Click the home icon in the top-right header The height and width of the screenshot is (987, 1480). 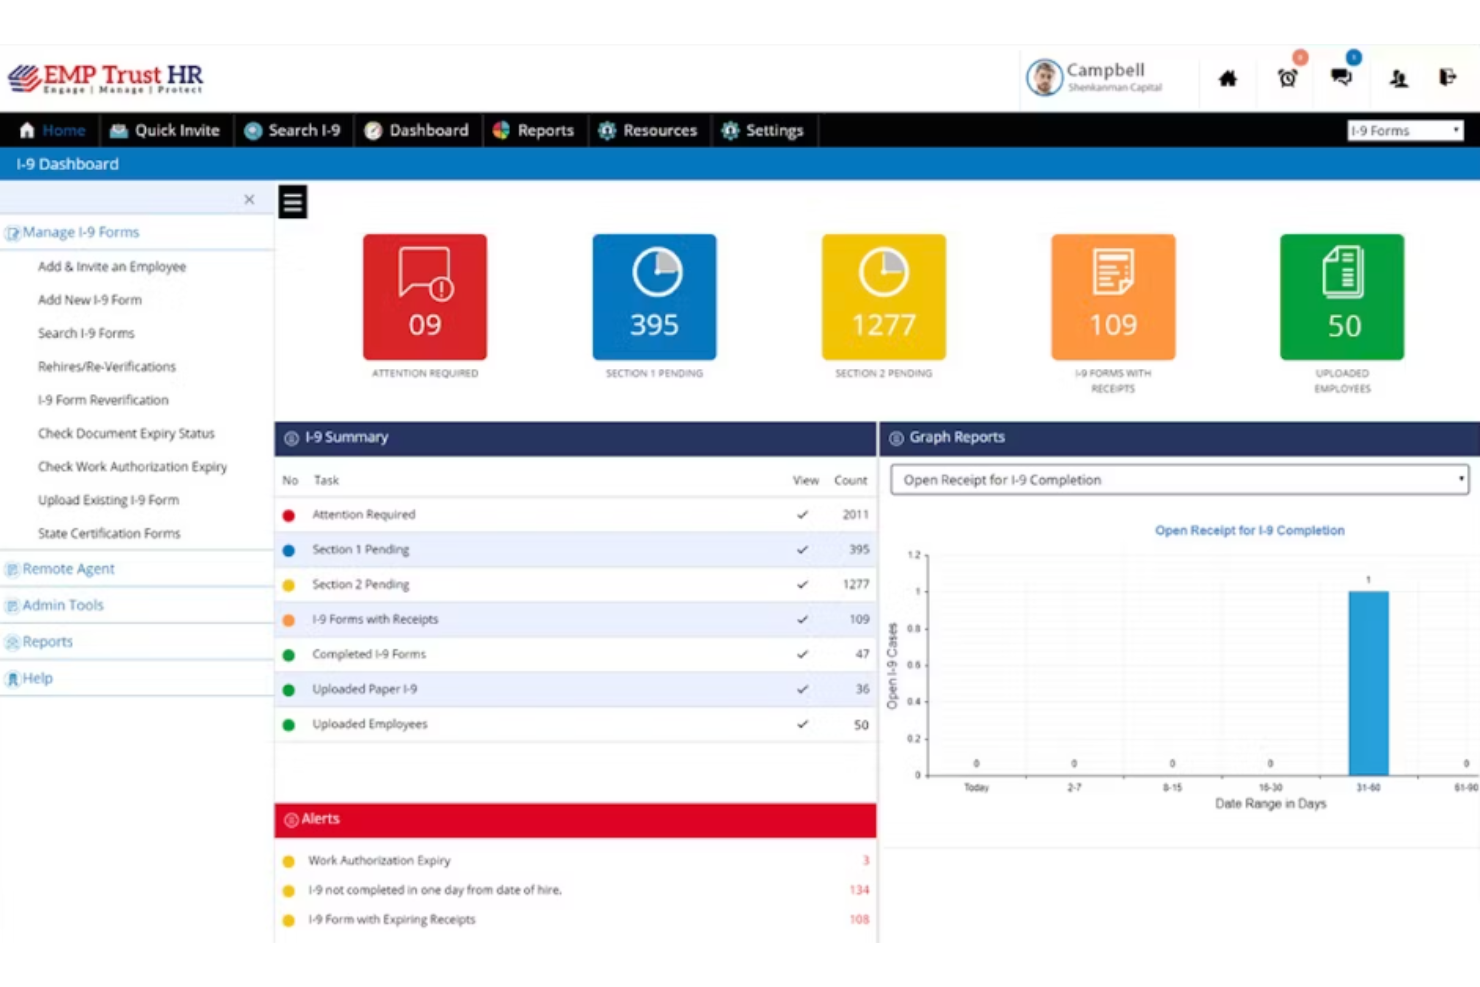click(x=1228, y=78)
